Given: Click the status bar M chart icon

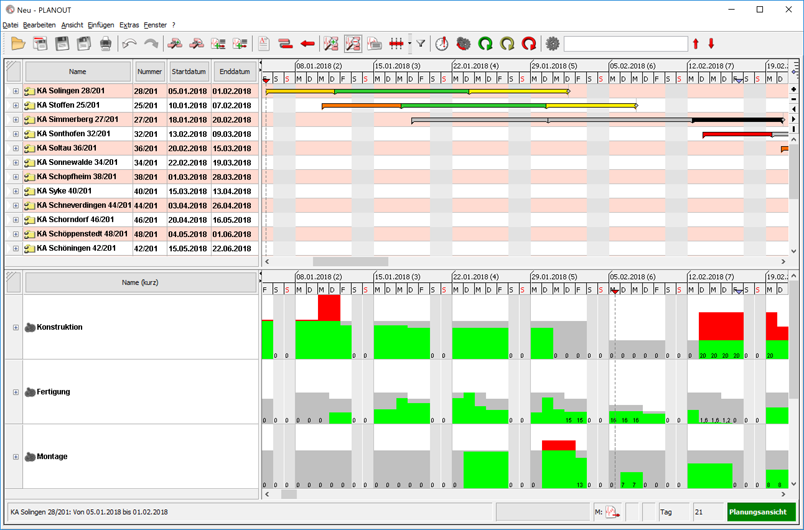Looking at the screenshot, I should [612, 512].
